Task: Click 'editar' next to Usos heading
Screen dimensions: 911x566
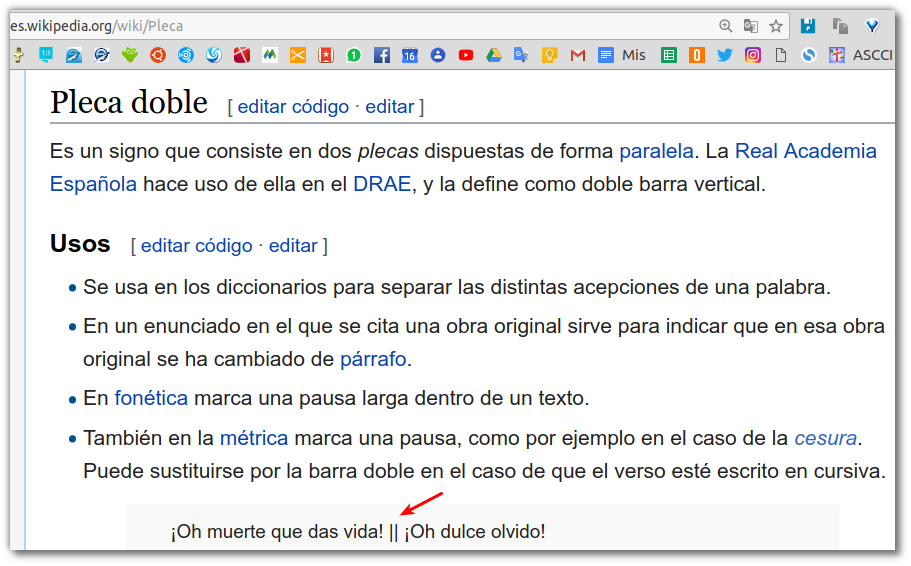Action: pyautogui.click(x=293, y=246)
